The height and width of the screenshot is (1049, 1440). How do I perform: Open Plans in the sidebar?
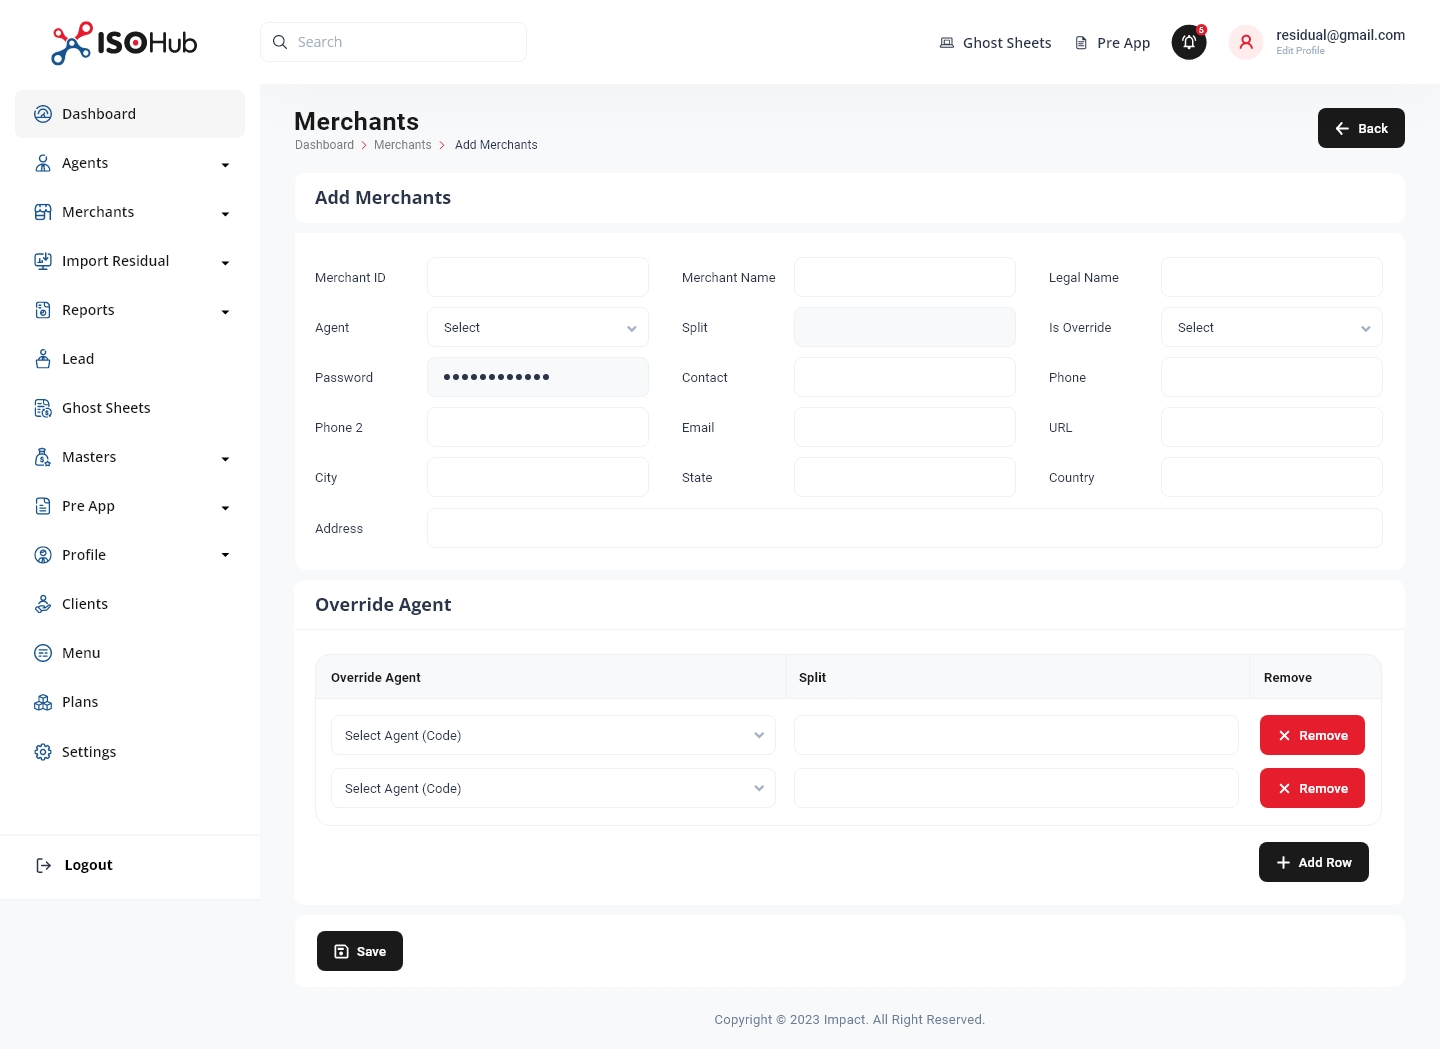tap(130, 702)
